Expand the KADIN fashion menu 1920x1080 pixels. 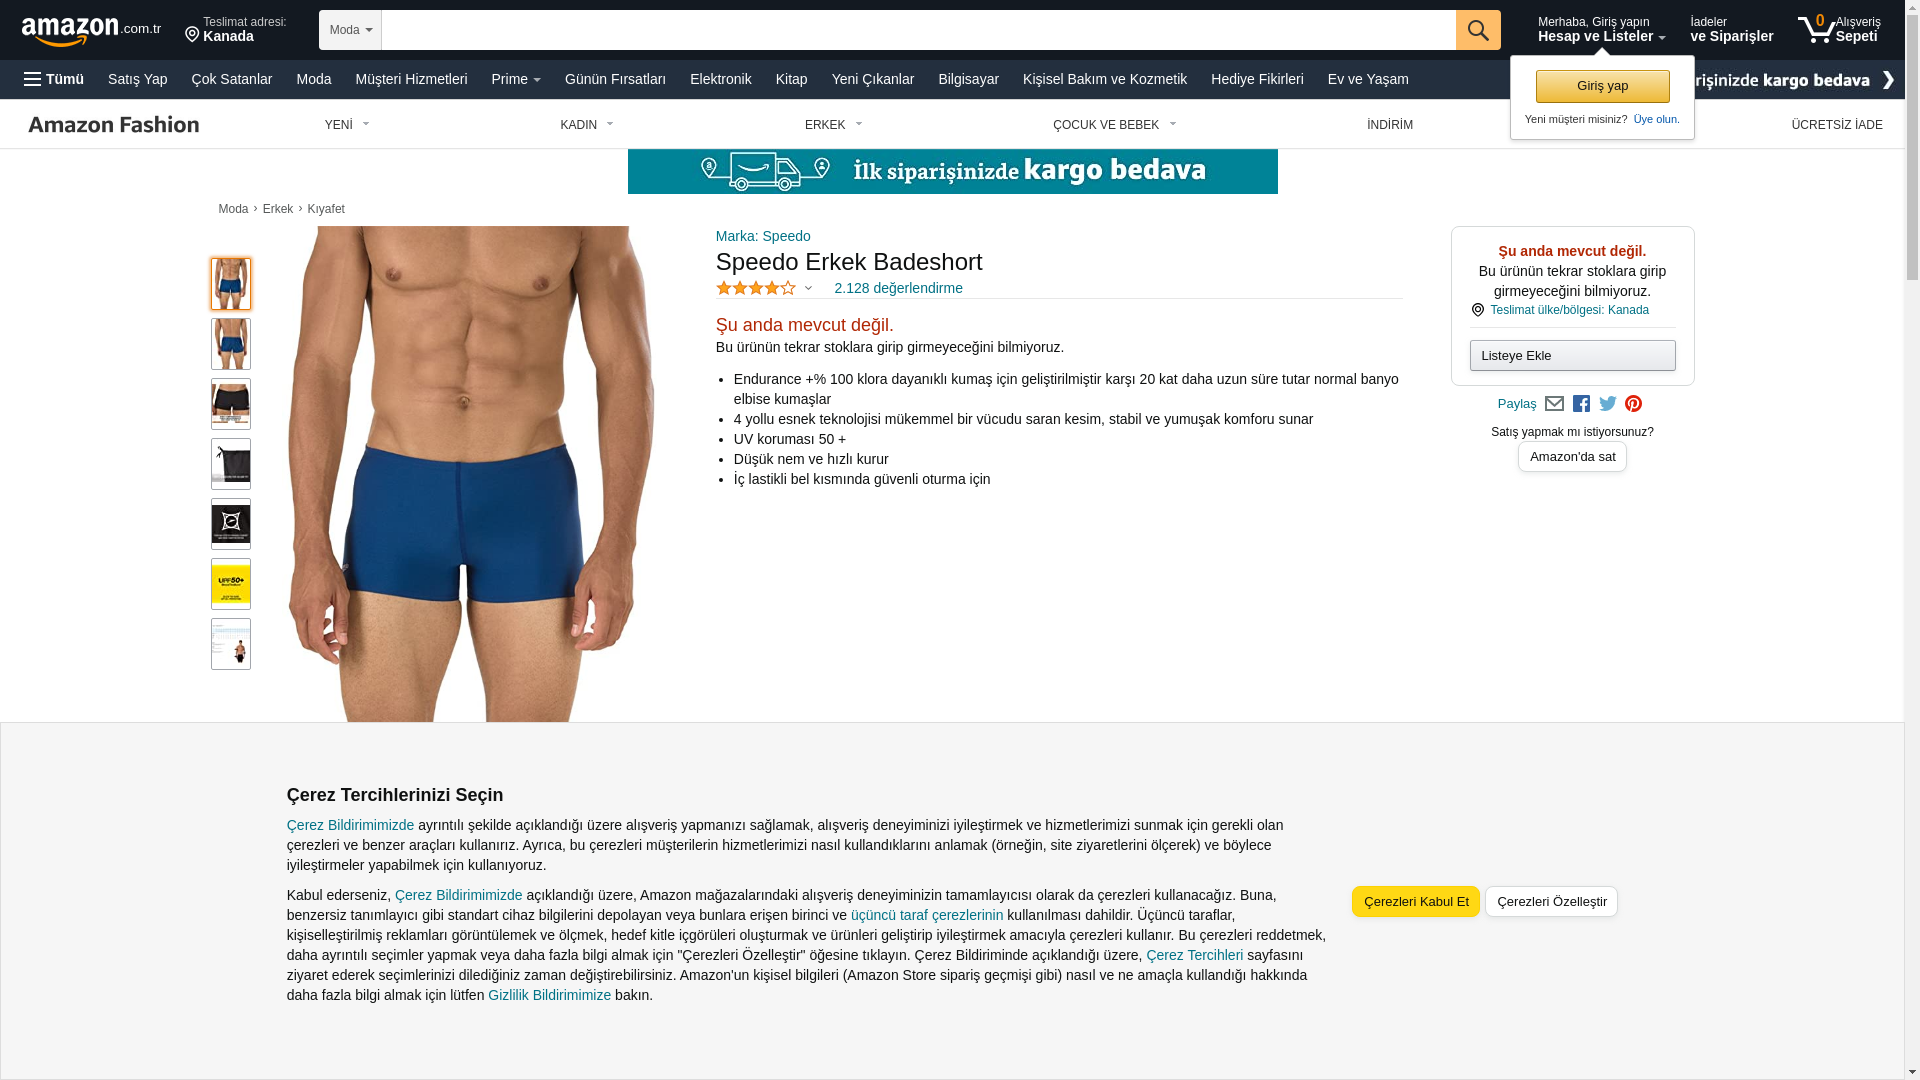(x=587, y=125)
